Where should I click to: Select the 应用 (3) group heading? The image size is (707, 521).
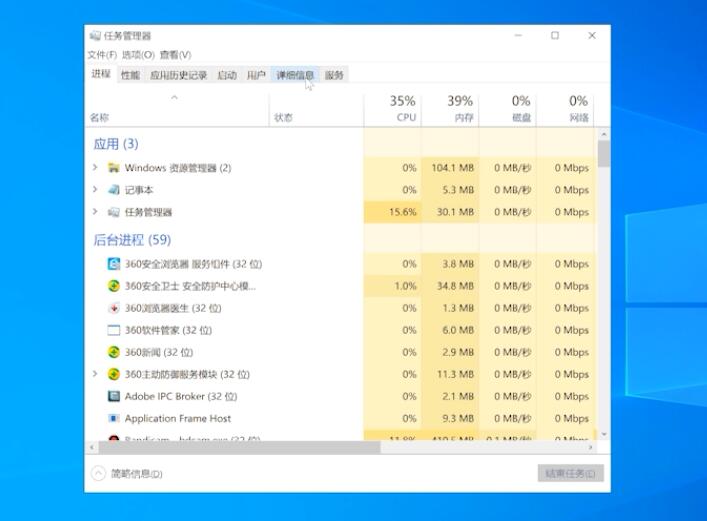[116, 144]
